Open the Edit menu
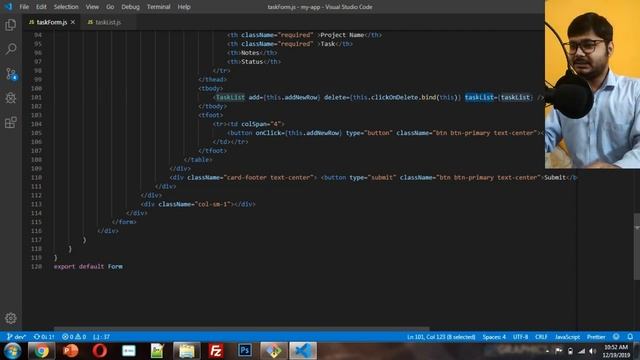Image resolution: width=640 pixels, height=360 pixels. tap(41, 7)
